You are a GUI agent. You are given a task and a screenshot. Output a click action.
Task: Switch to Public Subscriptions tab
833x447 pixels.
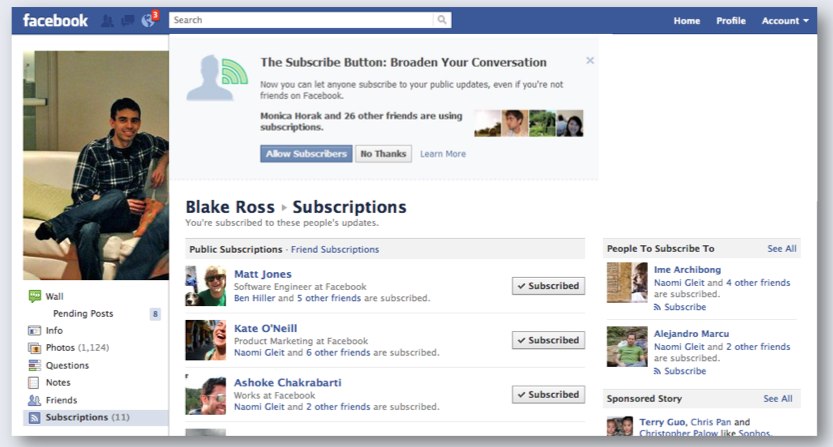click(x=235, y=249)
